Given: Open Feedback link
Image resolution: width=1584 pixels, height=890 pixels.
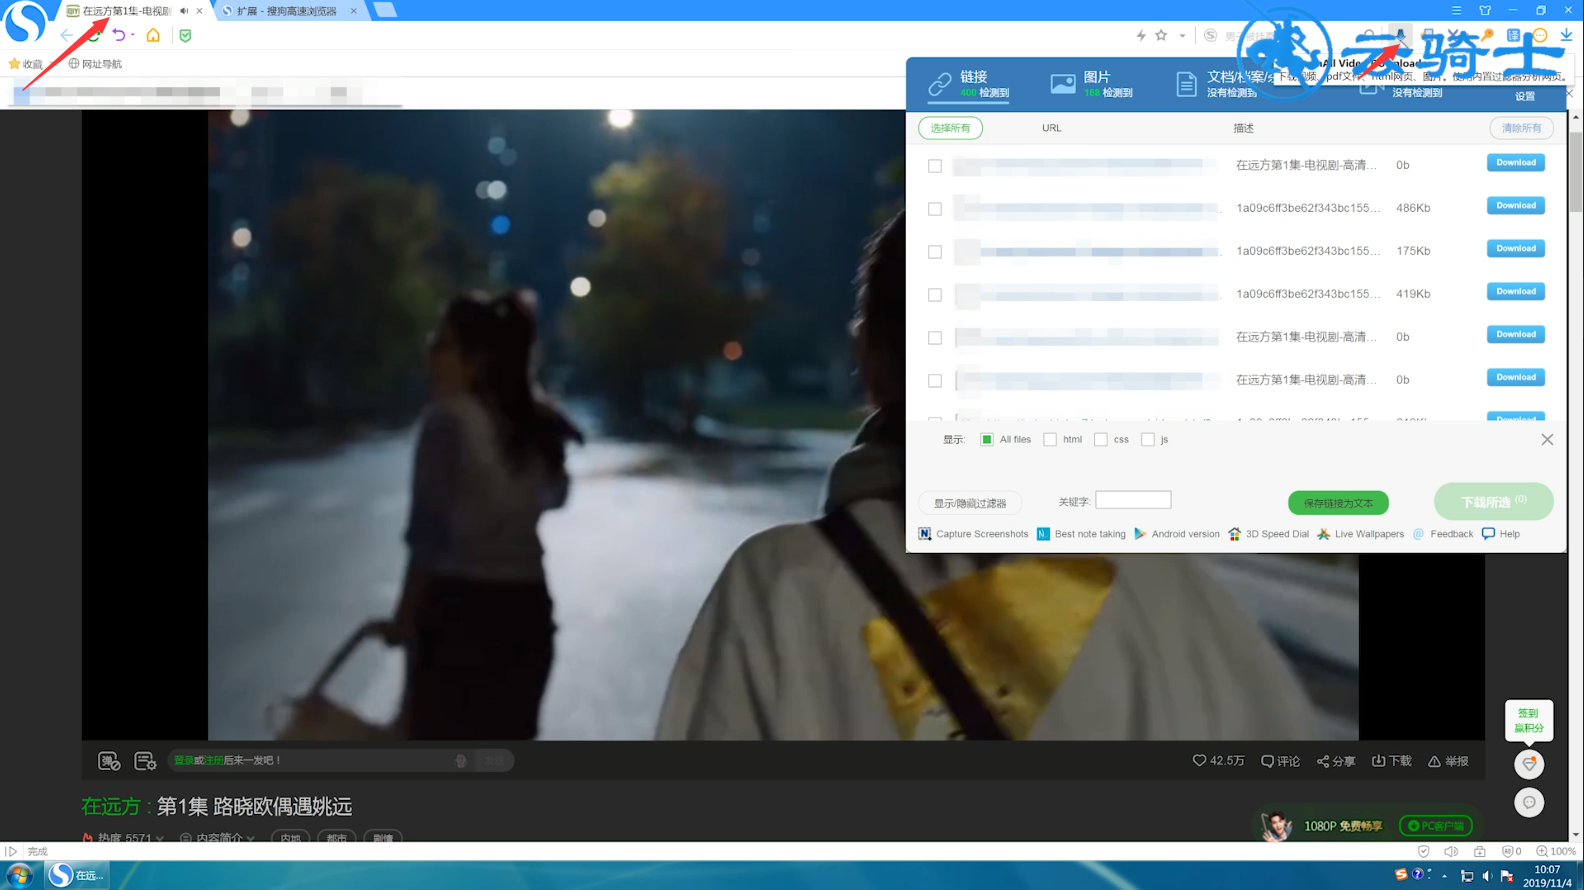Looking at the screenshot, I should (x=1442, y=534).
